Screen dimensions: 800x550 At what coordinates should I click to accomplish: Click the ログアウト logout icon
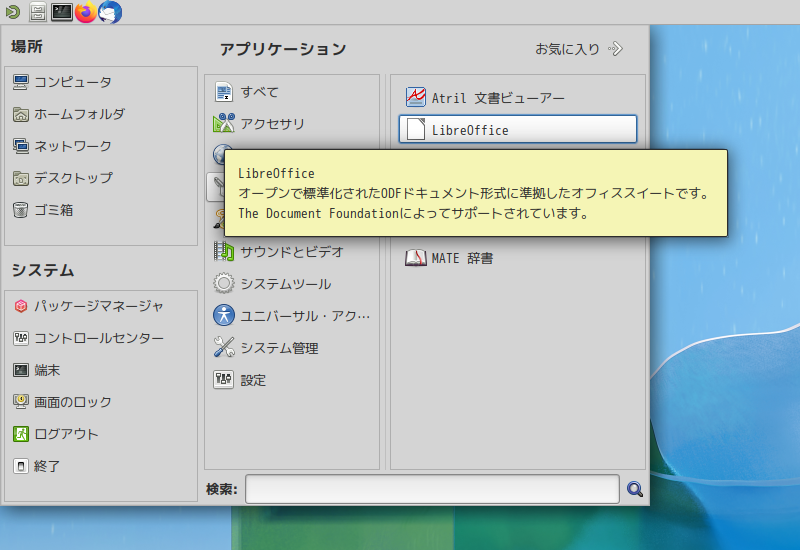pyautogui.click(x=20, y=434)
